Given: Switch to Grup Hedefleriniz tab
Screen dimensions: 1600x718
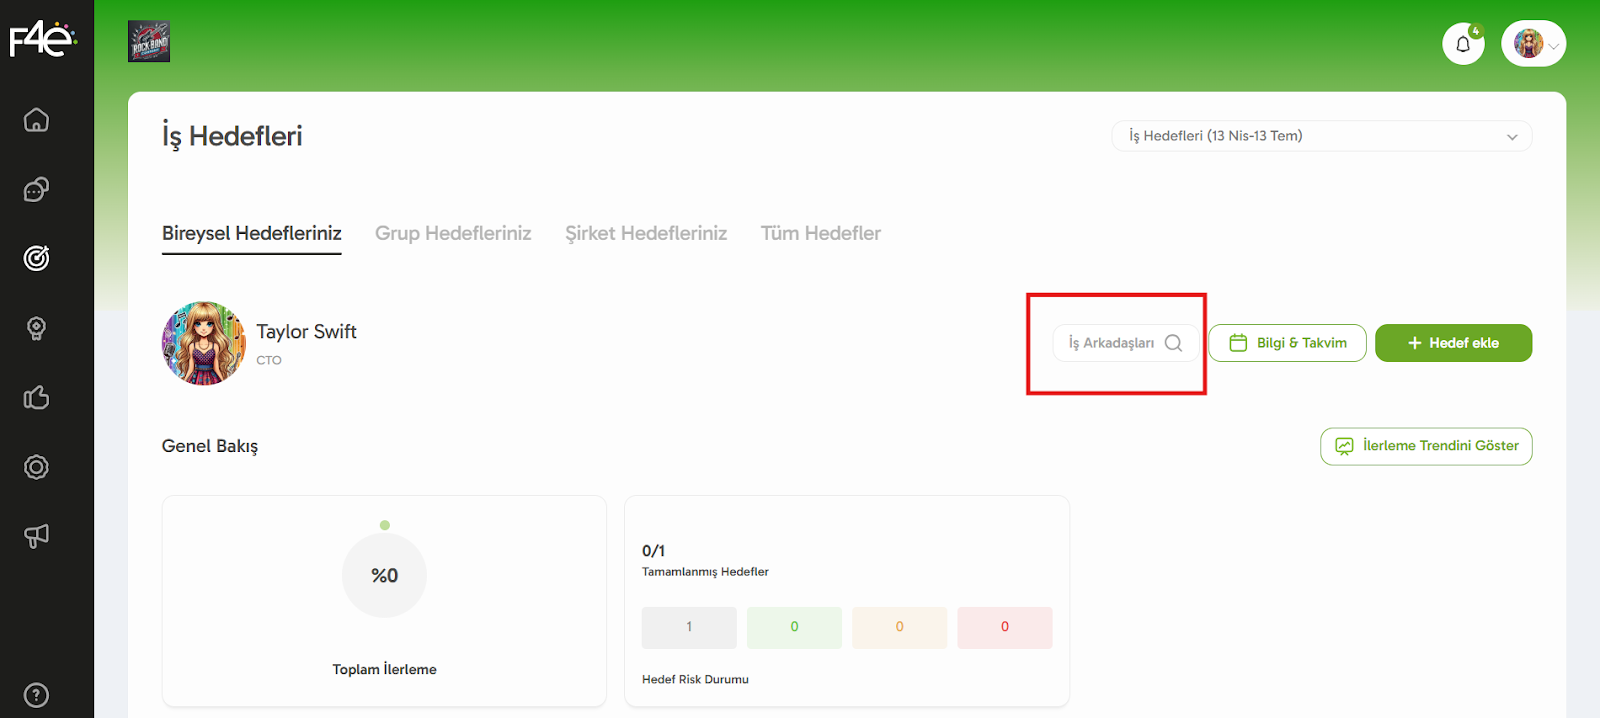Looking at the screenshot, I should pyautogui.click(x=453, y=233).
